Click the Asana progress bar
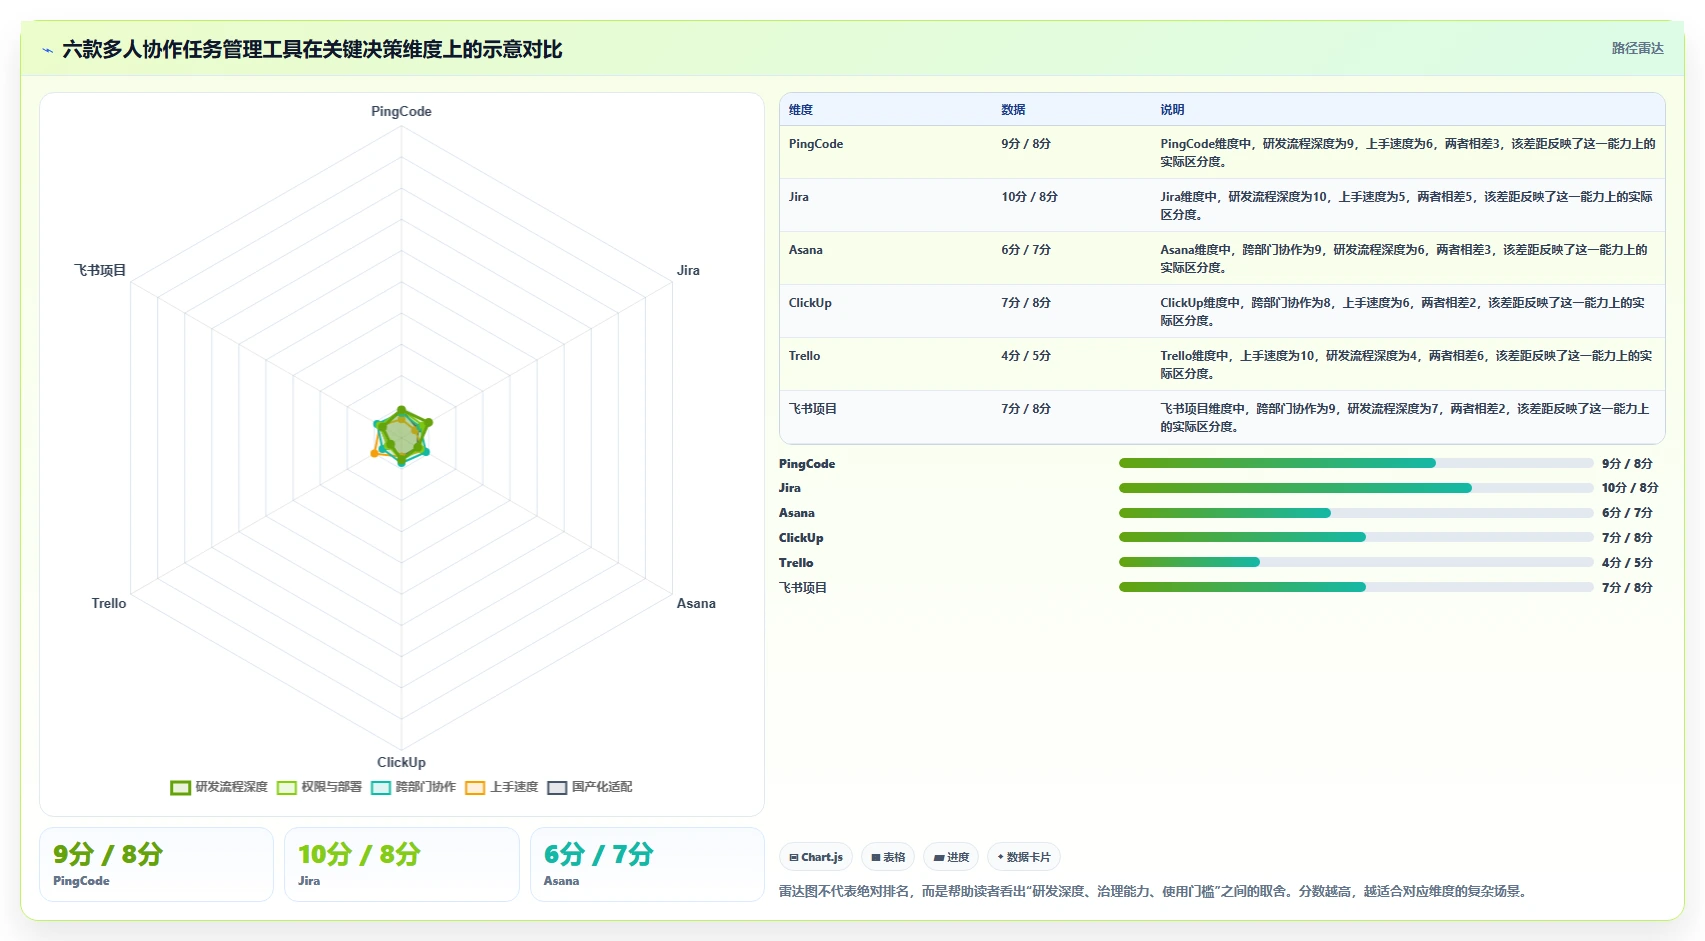The image size is (1705, 941). (1356, 513)
